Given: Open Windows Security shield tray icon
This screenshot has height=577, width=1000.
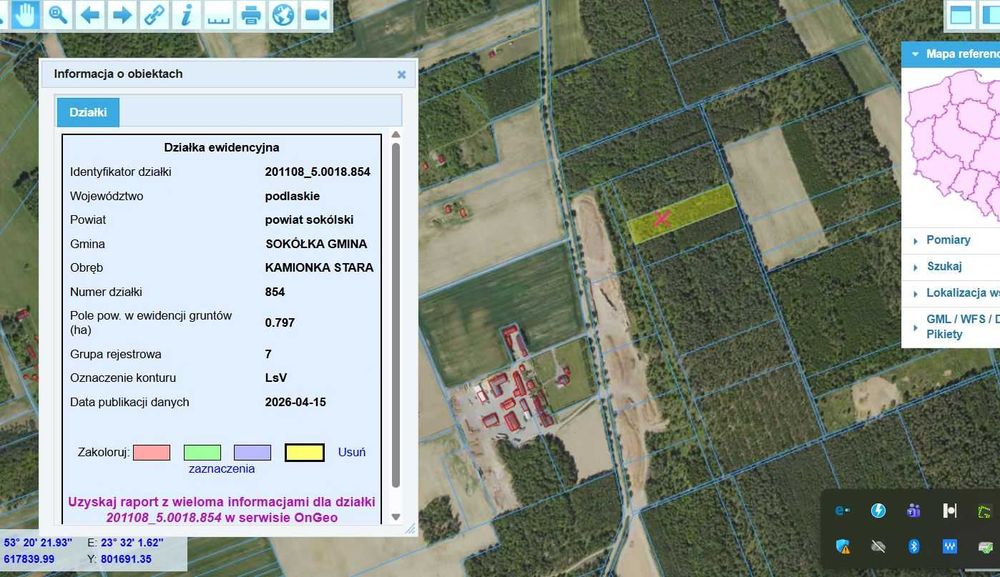Looking at the screenshot, I should [x=842, y=546].
